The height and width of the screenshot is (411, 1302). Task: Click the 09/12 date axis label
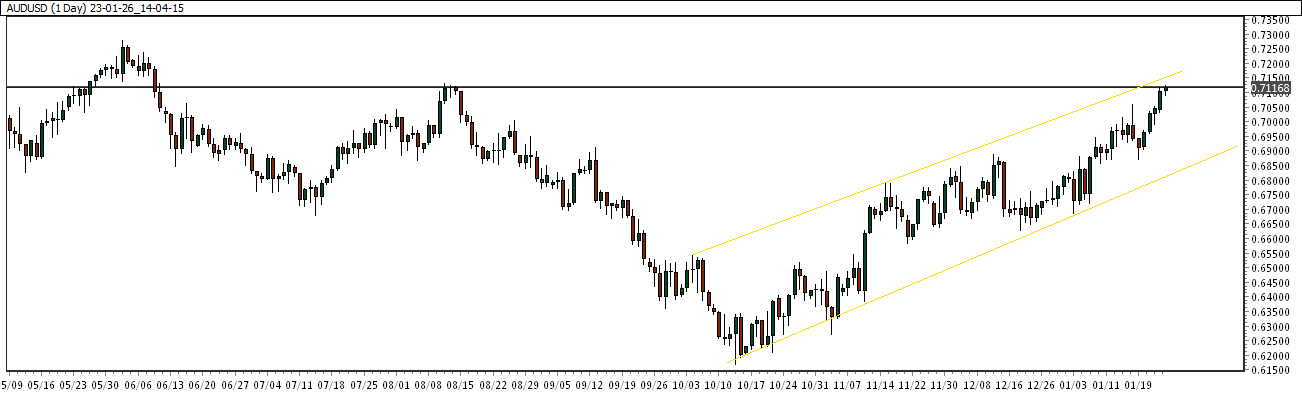coord(591,384)
